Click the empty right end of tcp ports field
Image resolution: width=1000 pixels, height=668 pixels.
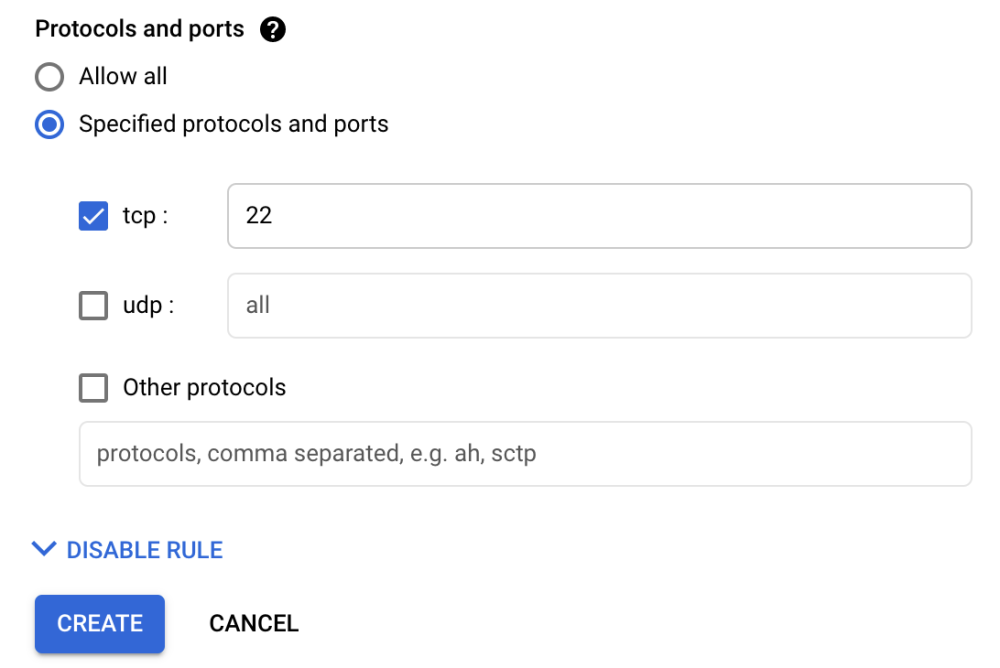click(900, 216)
